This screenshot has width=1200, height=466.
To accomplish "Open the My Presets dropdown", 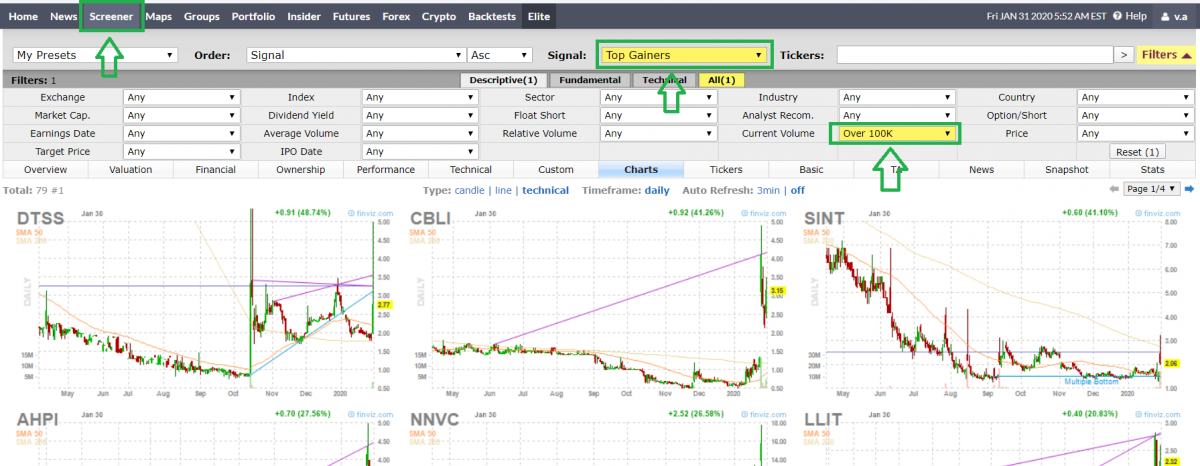I will [94, 55].
